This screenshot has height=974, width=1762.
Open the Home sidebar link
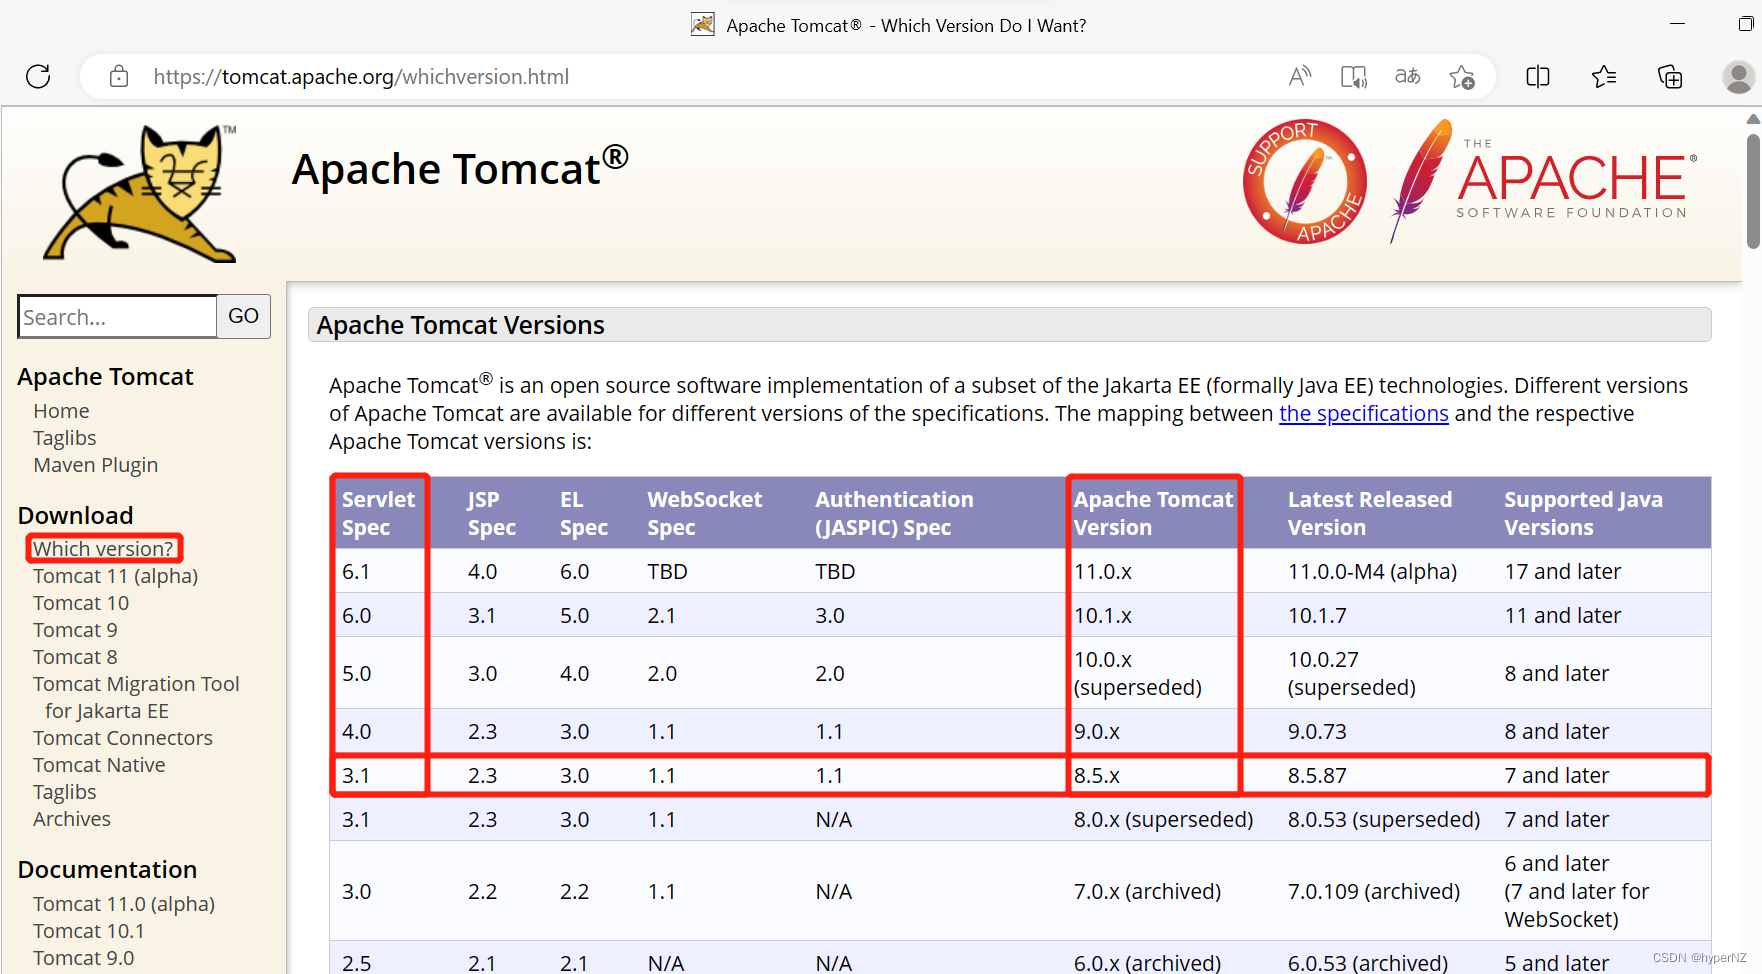(61, 411)
